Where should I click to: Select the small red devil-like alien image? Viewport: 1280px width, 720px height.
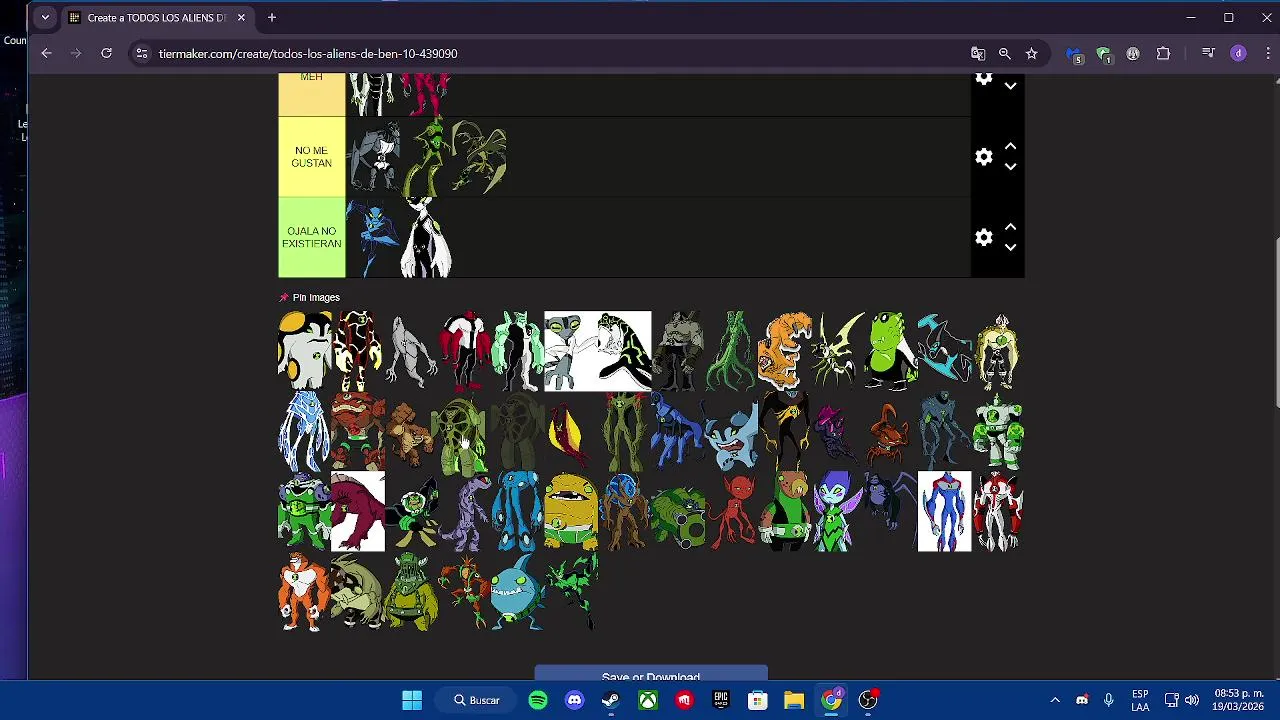(x=731, y=511)
